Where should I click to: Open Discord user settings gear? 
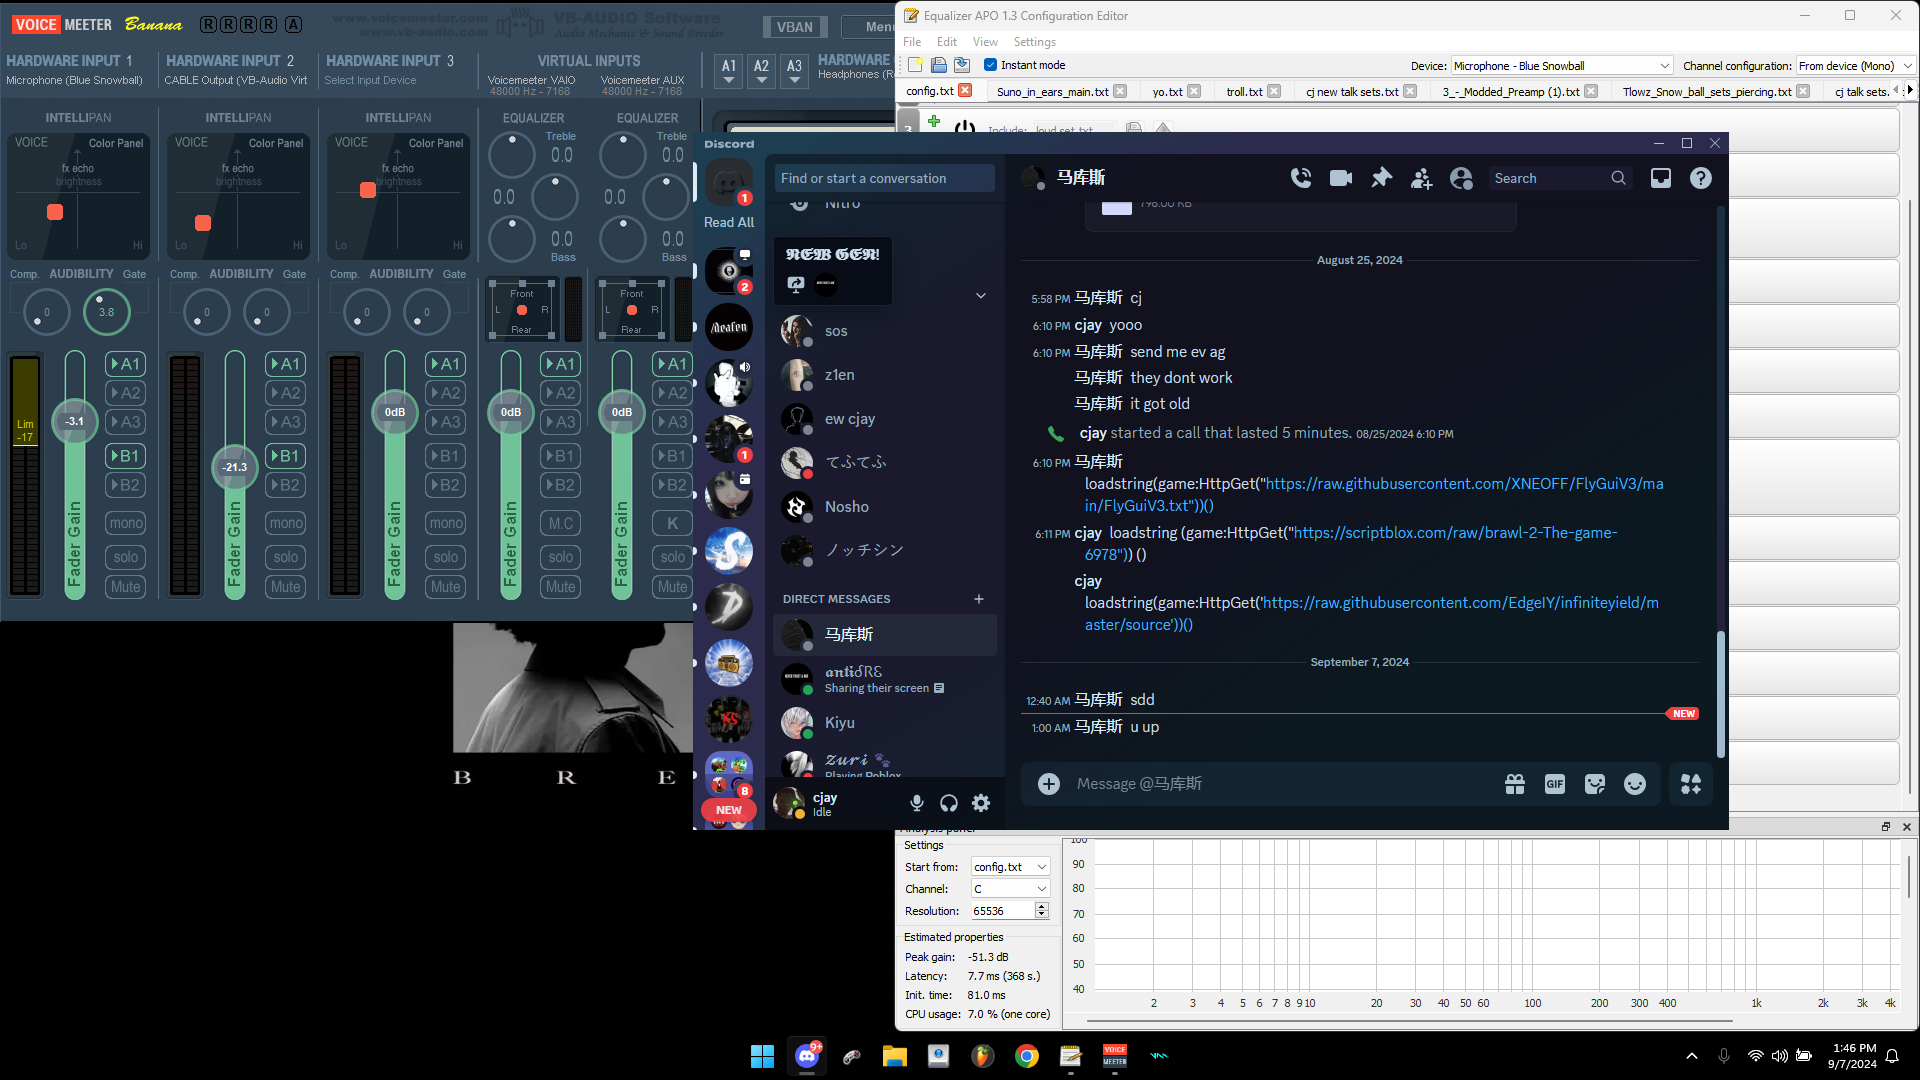coord(981,803)
